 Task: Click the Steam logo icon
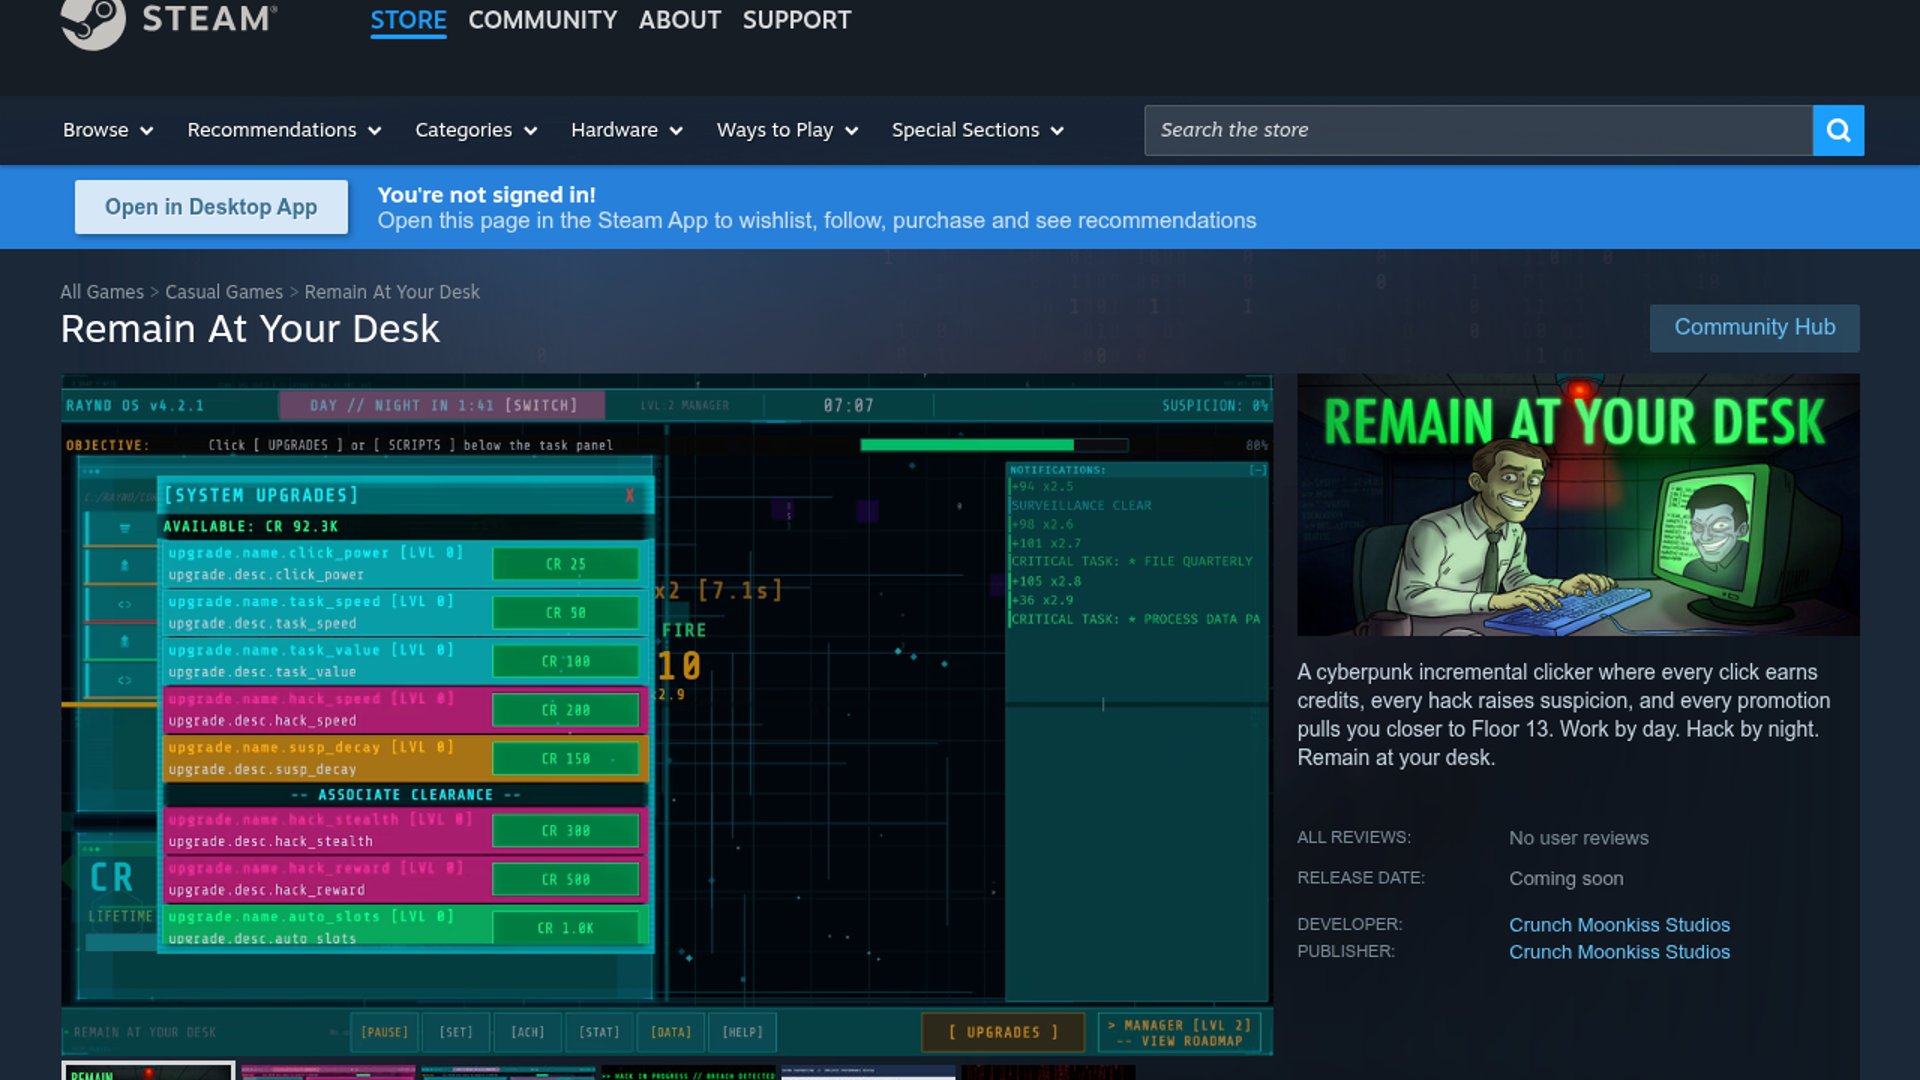tap(93, 20)
